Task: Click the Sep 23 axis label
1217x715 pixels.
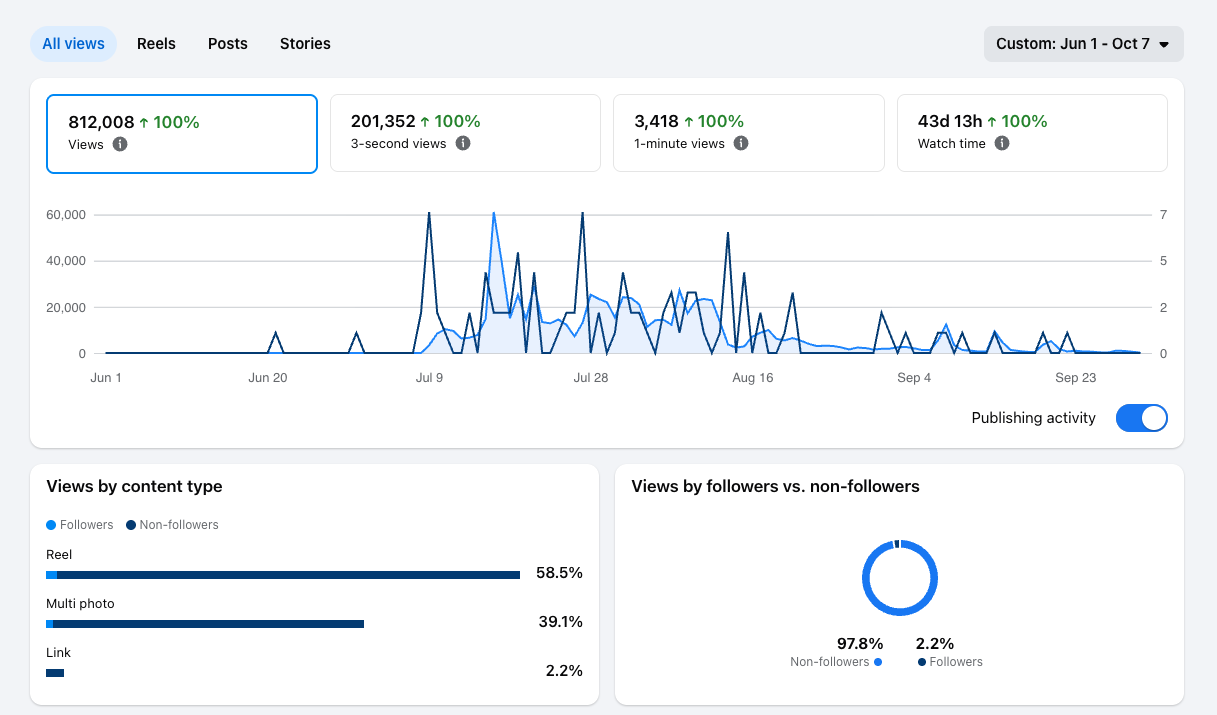Action: [x=1076, y=378]
